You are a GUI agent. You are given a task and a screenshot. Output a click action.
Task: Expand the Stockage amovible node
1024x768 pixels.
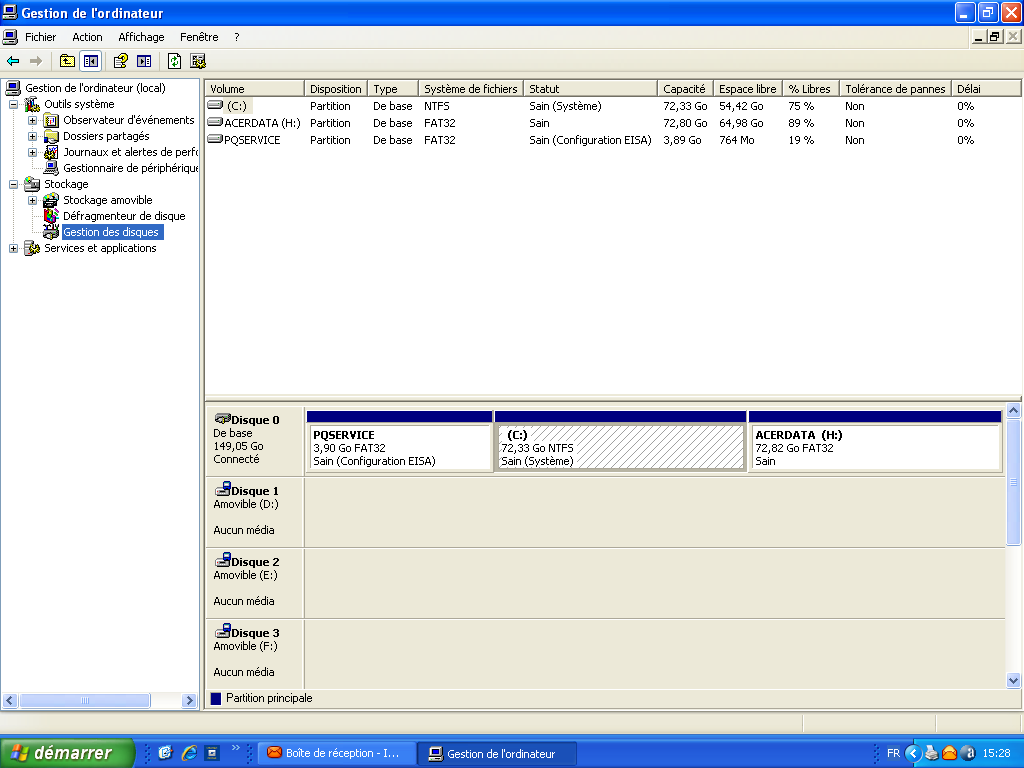[x=33, y=201]
